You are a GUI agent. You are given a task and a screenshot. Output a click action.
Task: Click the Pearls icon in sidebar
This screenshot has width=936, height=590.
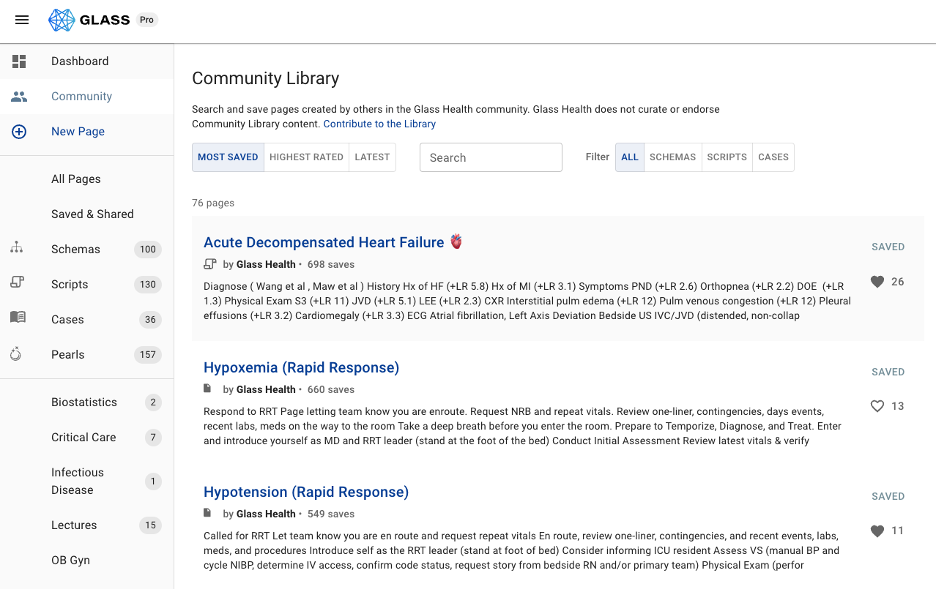(17, 354)
